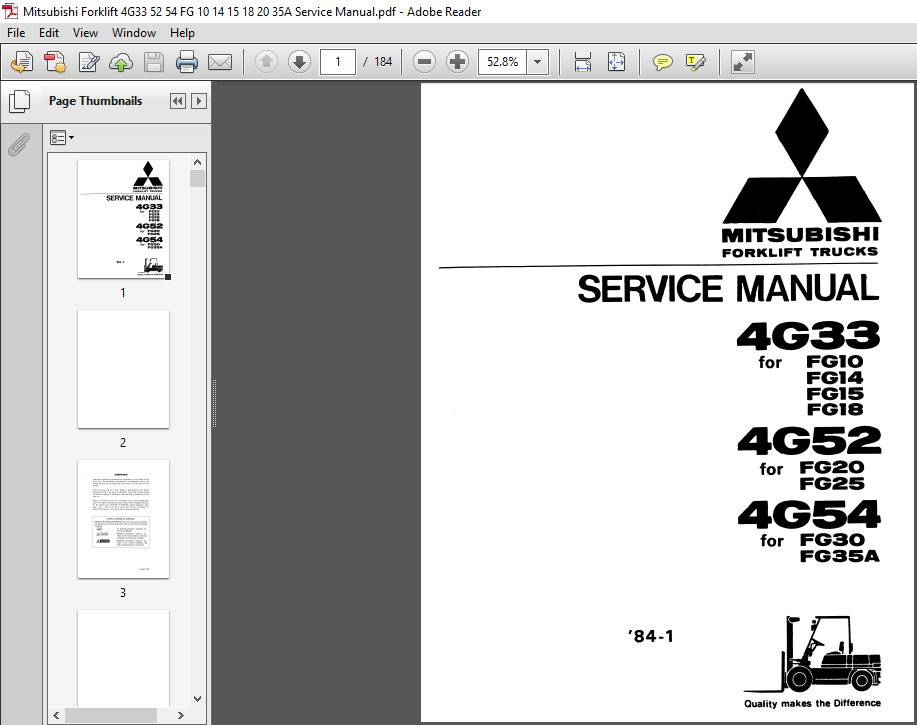
Task: Go to next page down arrow
Action: pyautogui.click(x=299, y=62)
